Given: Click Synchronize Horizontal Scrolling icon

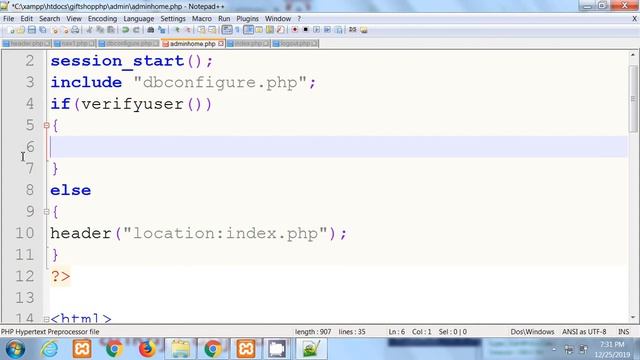Looking at the screenshot, I should [212, 30].
